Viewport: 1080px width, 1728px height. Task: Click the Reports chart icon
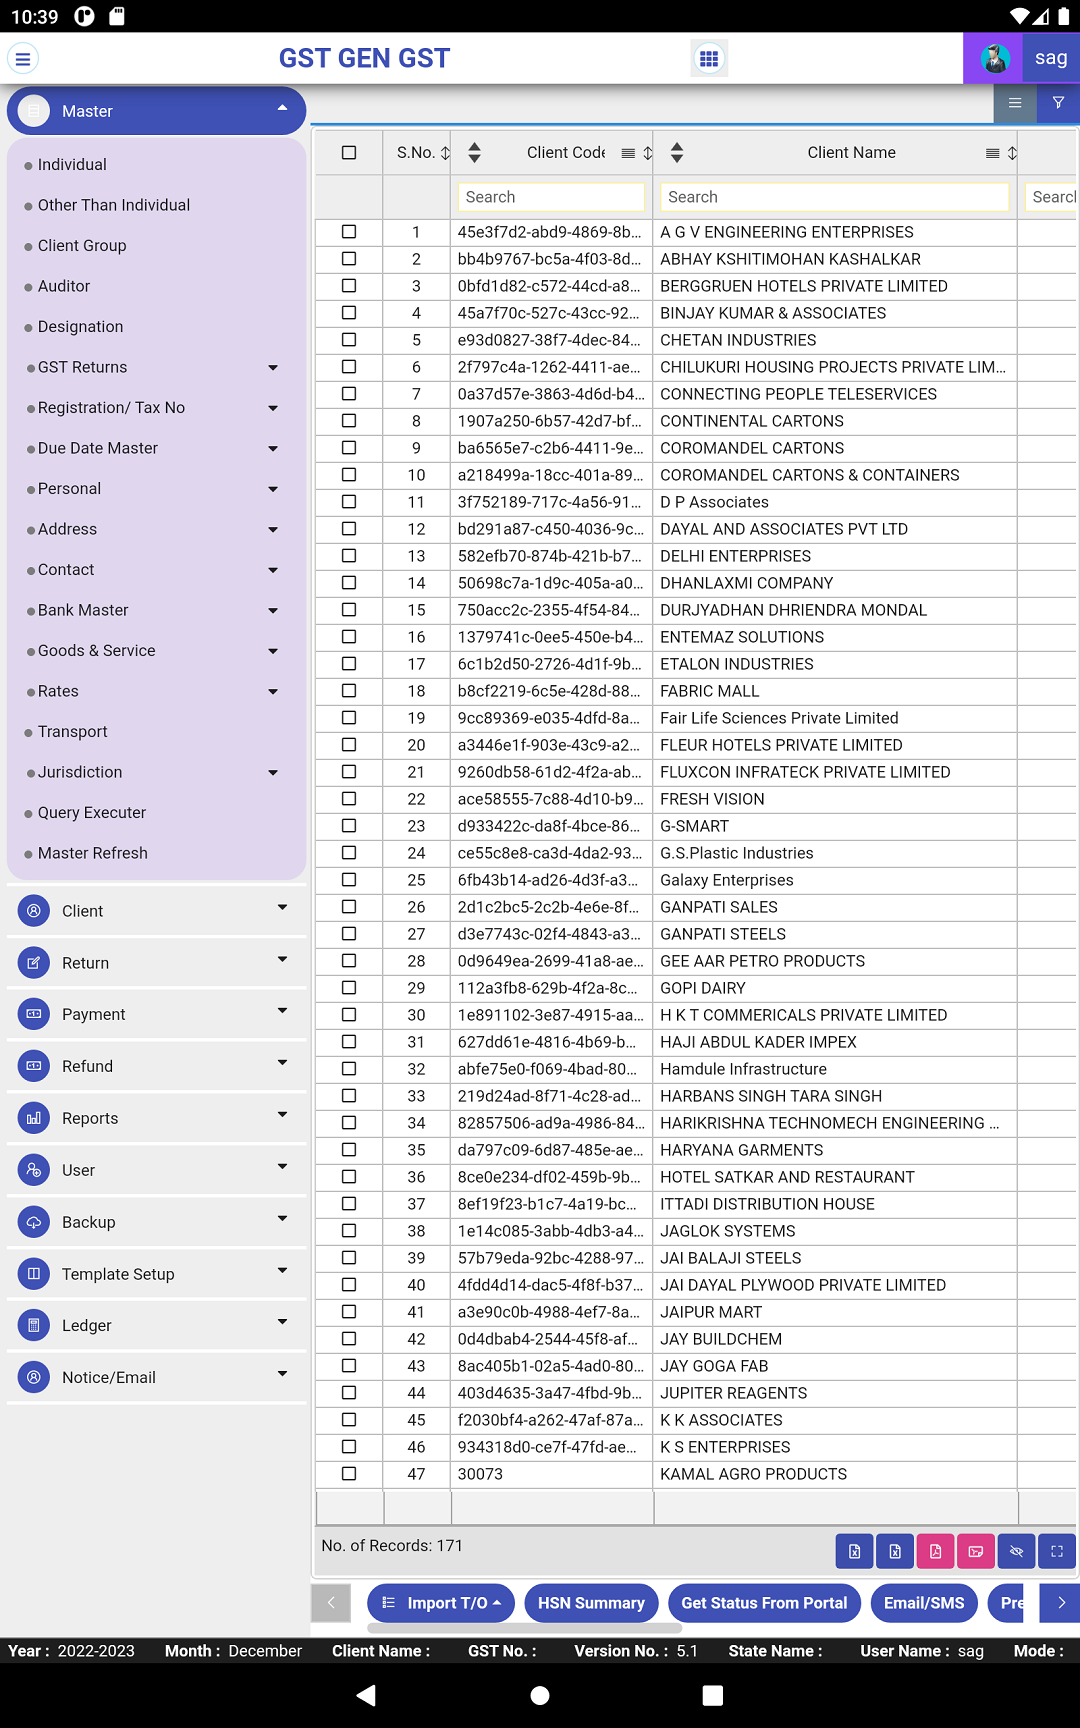point(34,1118)
